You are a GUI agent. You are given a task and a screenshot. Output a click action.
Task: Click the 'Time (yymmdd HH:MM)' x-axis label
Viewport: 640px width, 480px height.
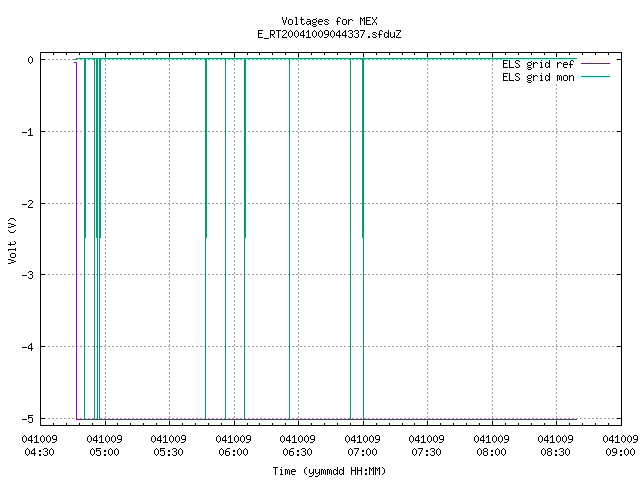click(329, 471)
